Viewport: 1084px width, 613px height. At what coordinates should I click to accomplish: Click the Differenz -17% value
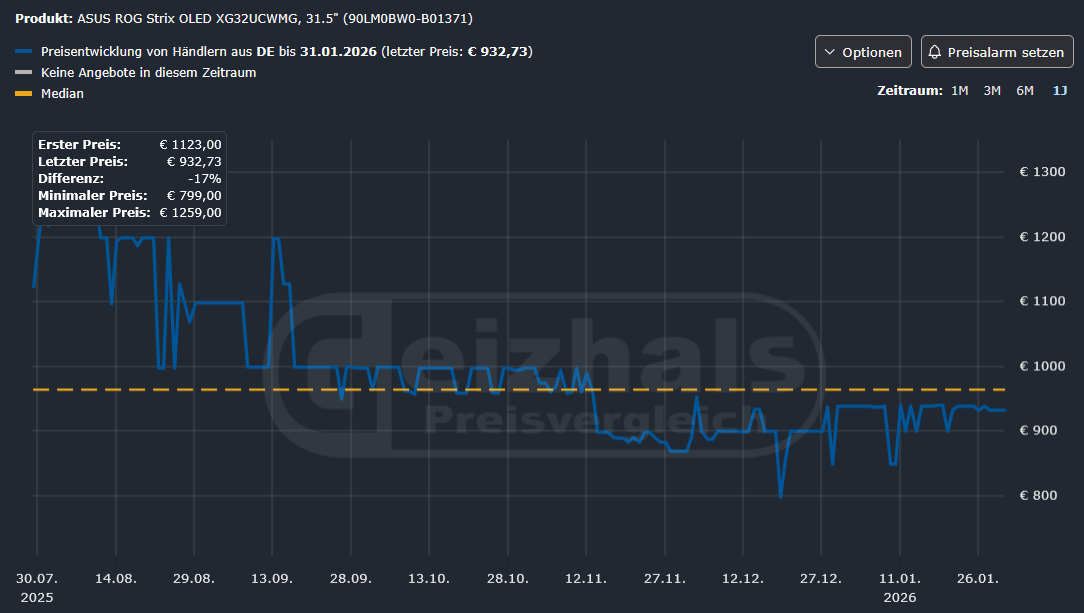(x=205, y=178)
